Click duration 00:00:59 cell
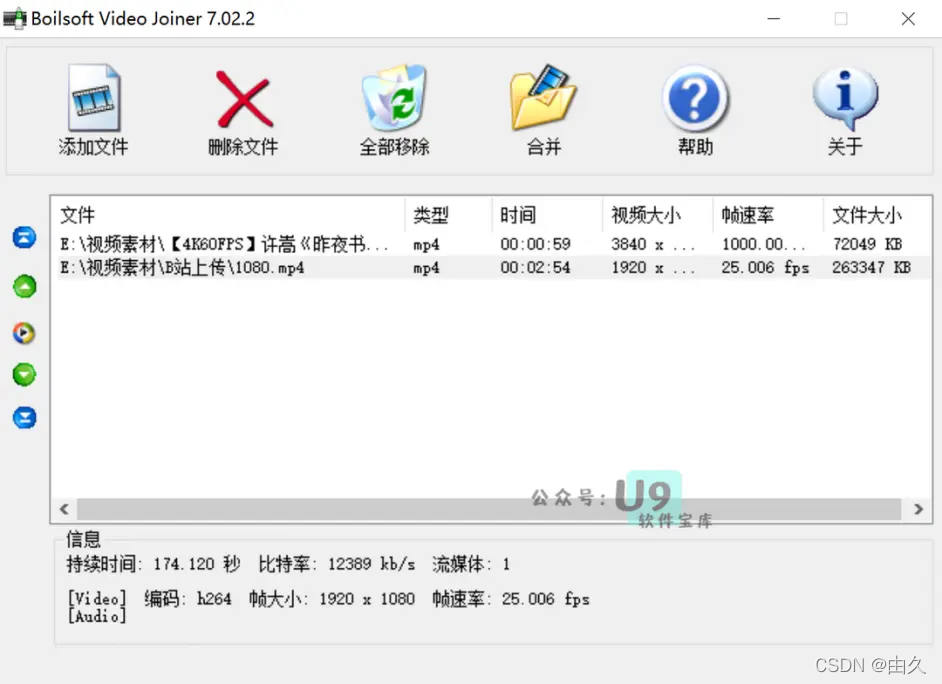The height and width of the screenshot is (684, 942). (x=535, y=244)
